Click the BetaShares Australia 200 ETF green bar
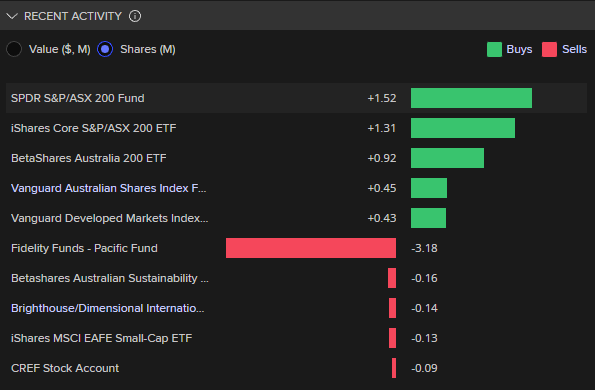The image size is (595, 390). pyautogui.click(x=447, y=158)
